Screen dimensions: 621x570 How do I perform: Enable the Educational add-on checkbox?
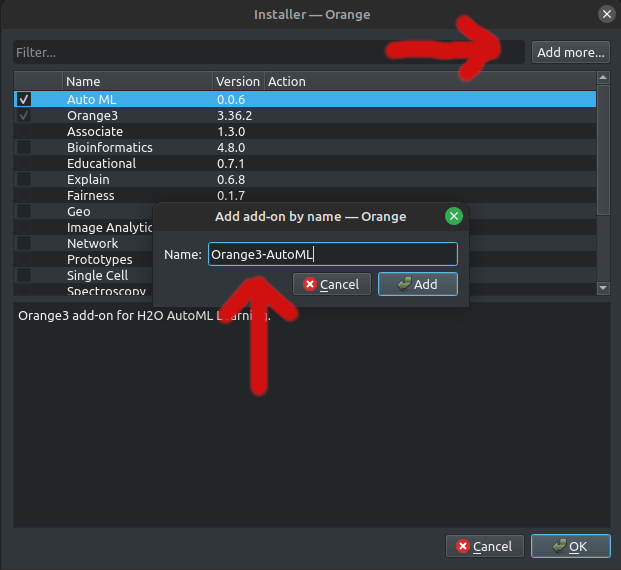[24, 163]
